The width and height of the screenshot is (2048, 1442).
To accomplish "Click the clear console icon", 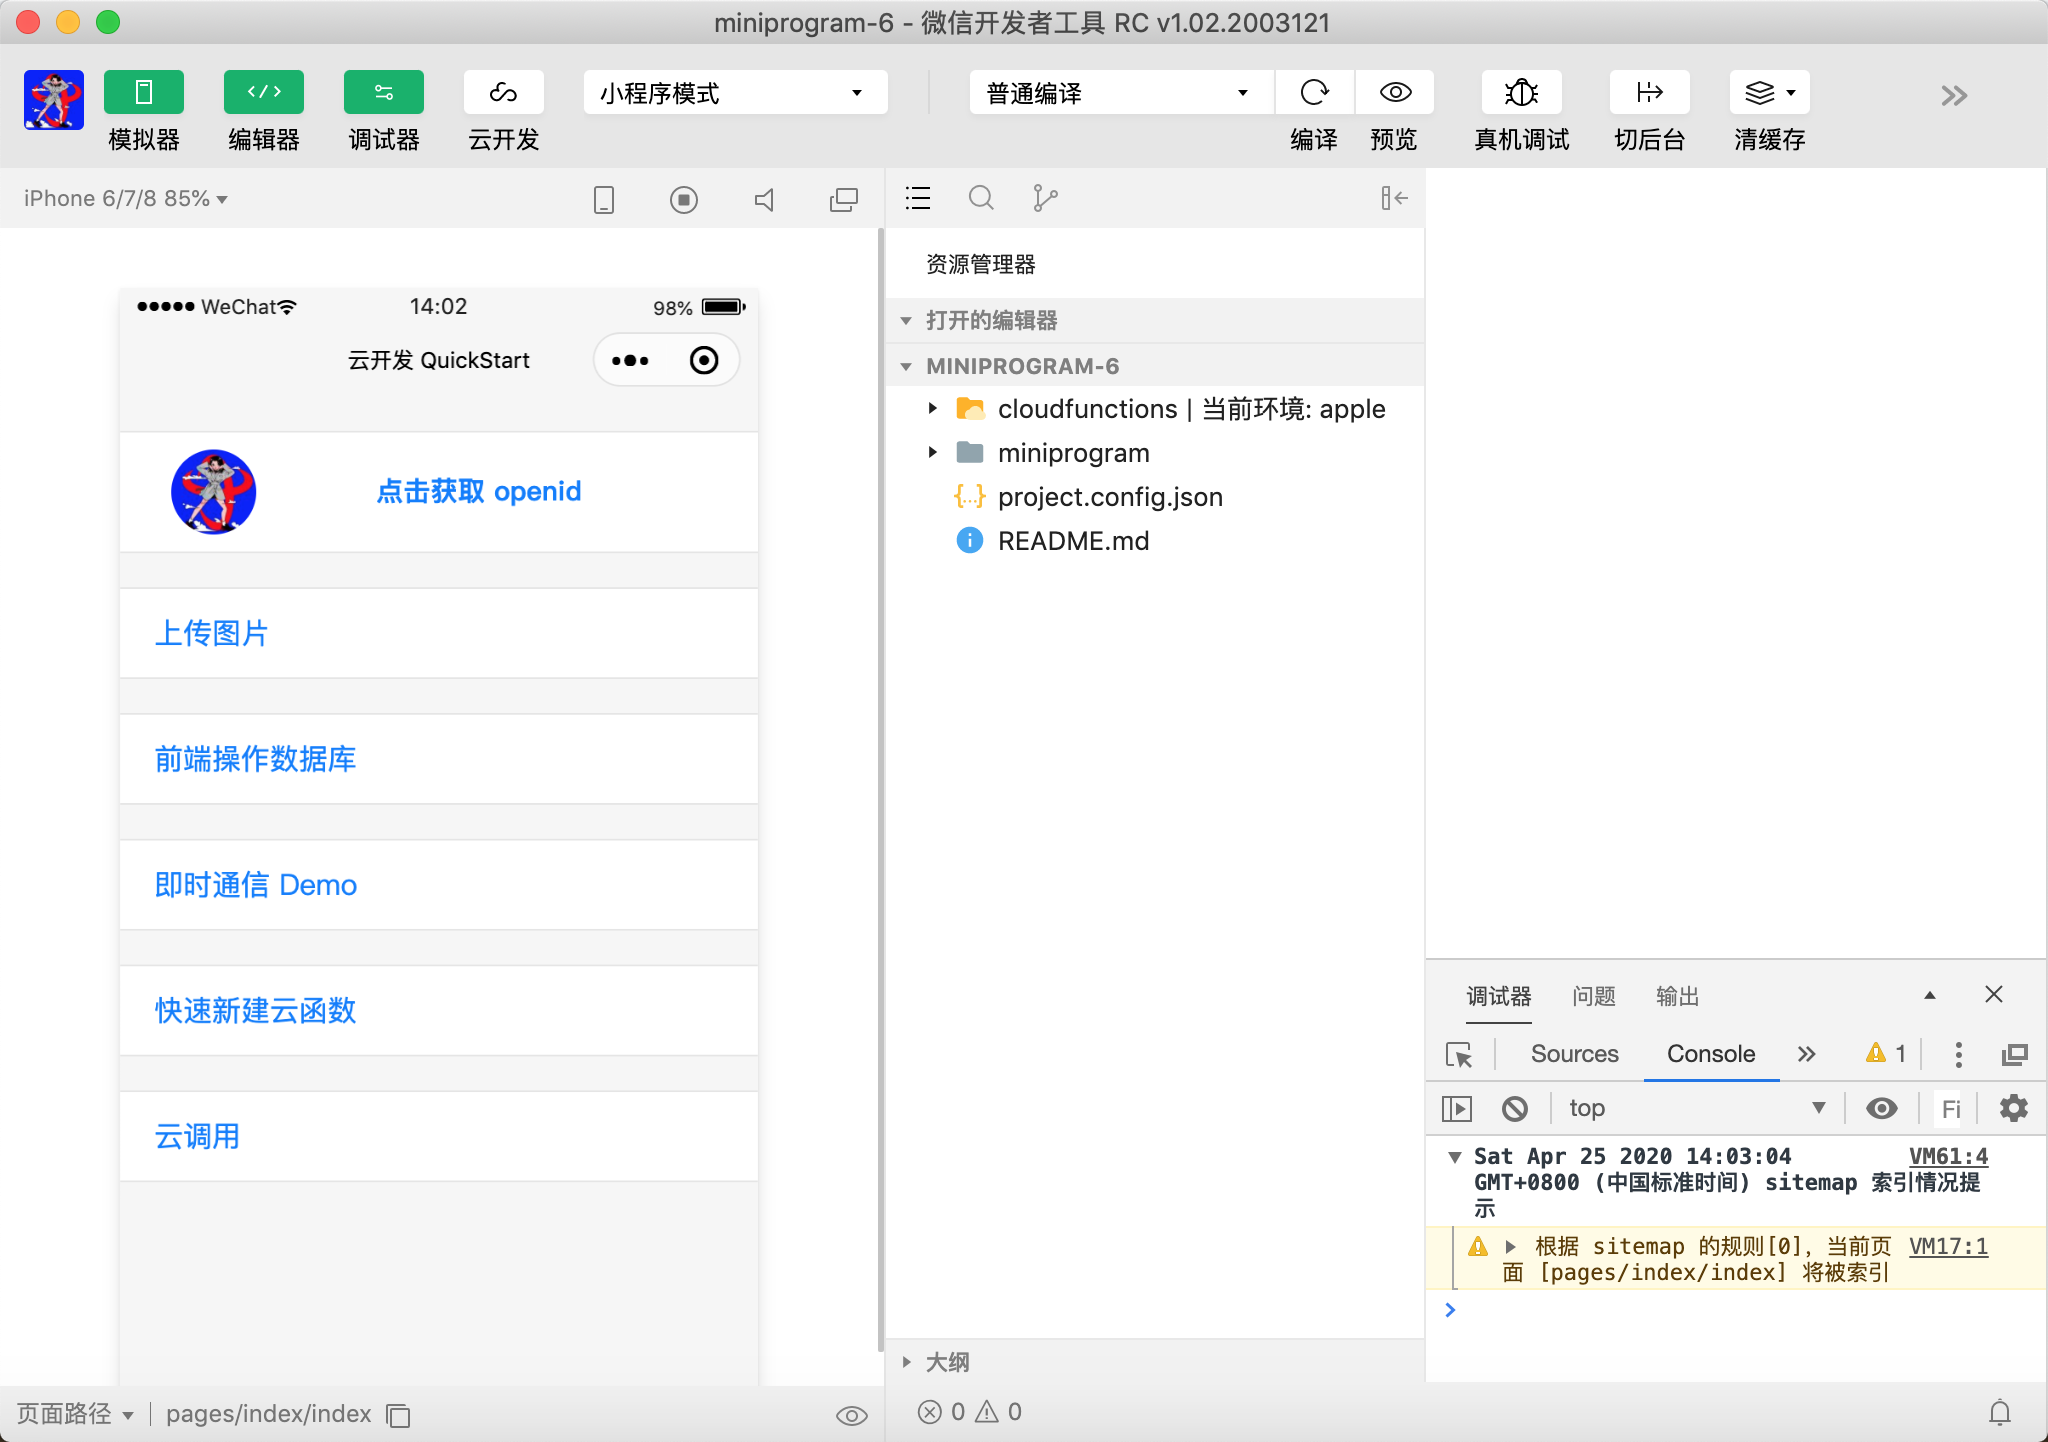I will (x=1514, y=1108).
